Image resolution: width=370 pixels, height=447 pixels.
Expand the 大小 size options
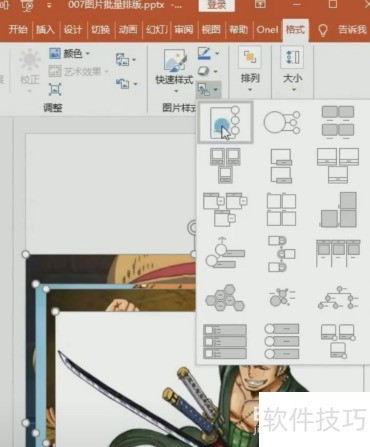tap(292, 69)
